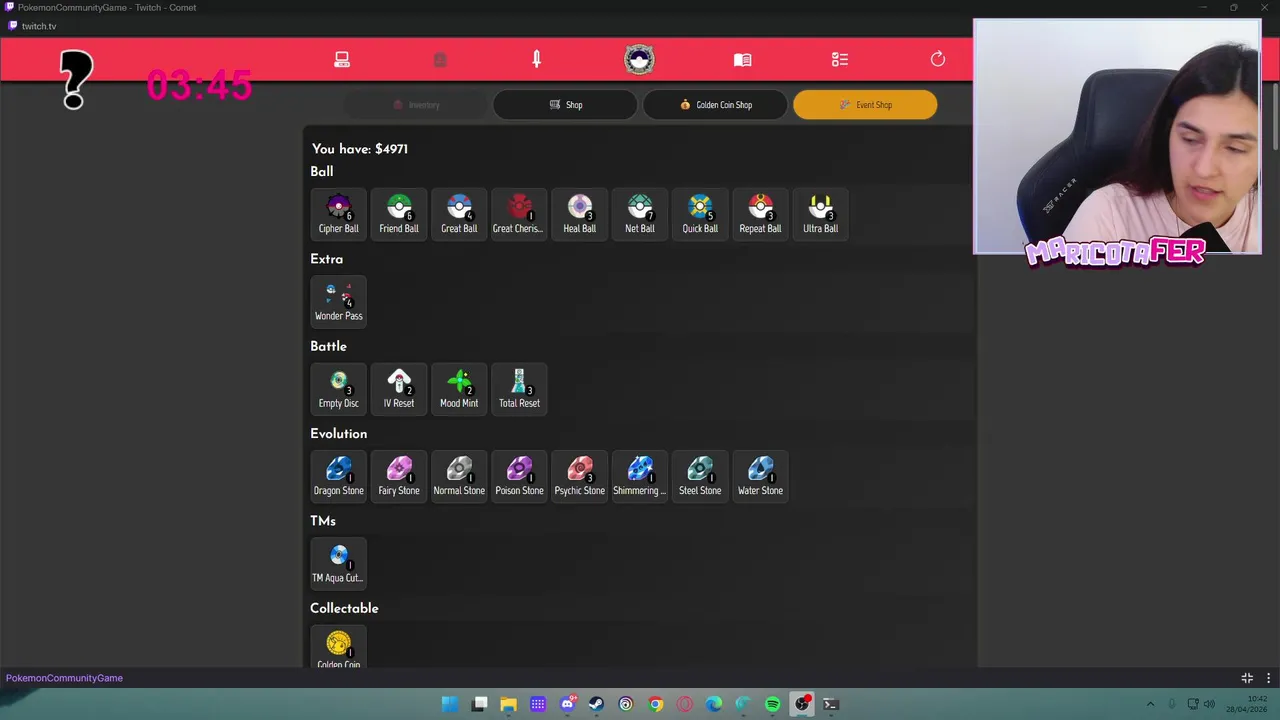This screenshot has width=1280, height=720.
Task: Open Spotify from the taskbar
Action: [772, 704]
